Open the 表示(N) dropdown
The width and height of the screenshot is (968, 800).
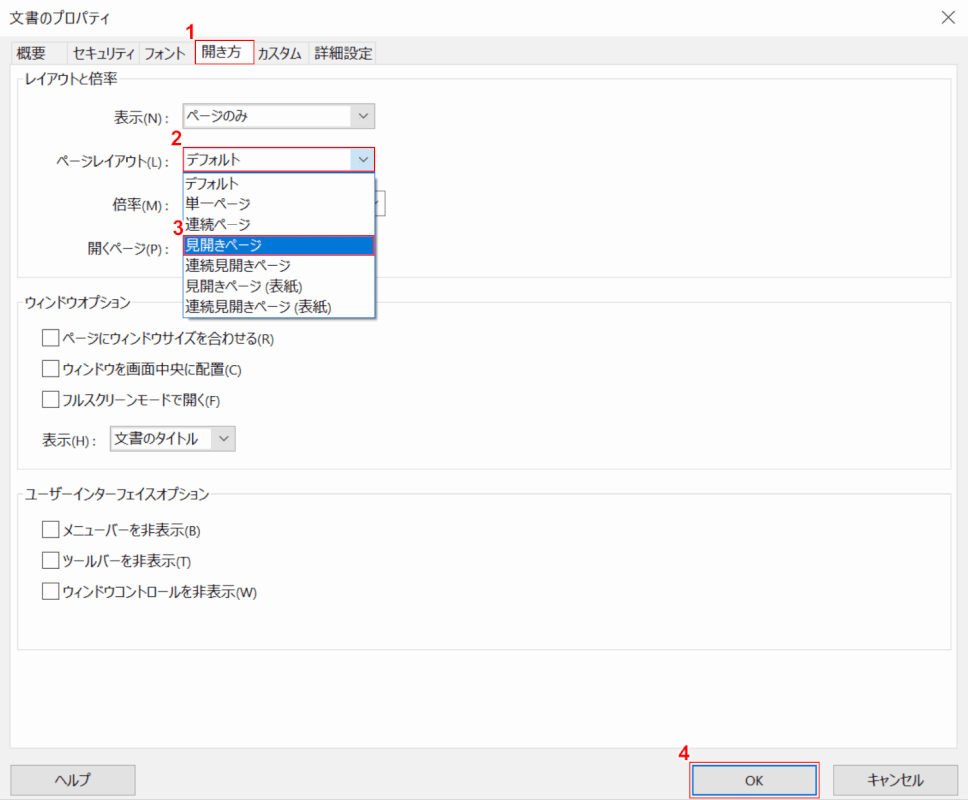[363, 115]
